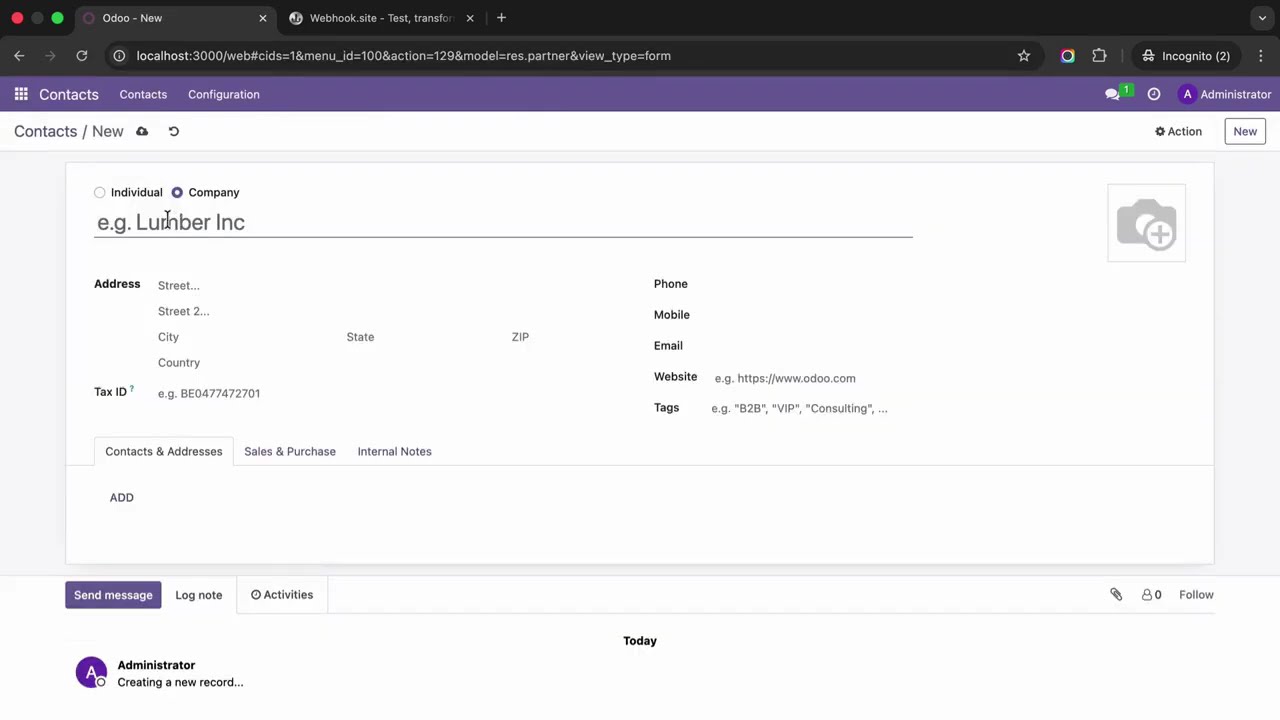Click the browser address bar URL
This screenshot has width=1280, height=720.
click(x=403, y=56)
